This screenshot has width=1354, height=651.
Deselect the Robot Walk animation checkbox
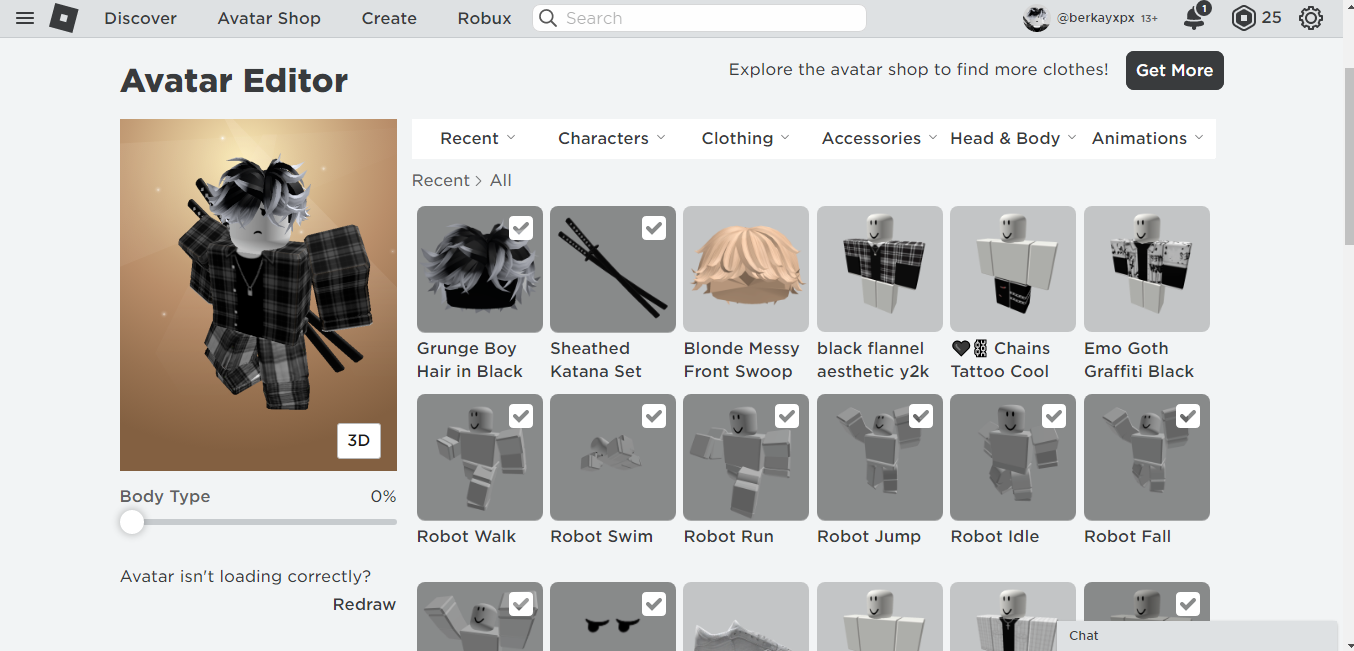pos(520,416)
